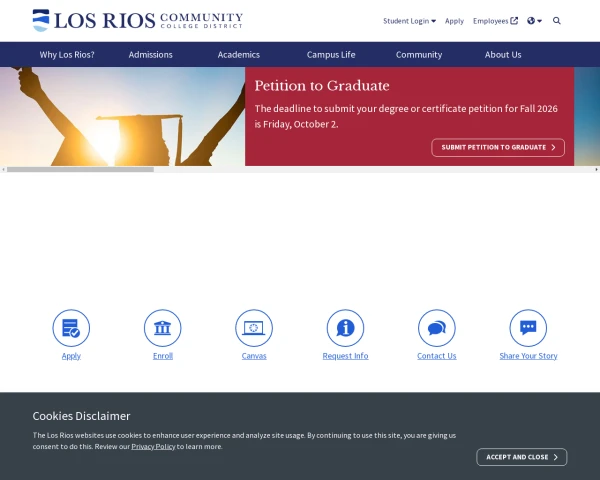Open the Employees external link

click(495, 21)
